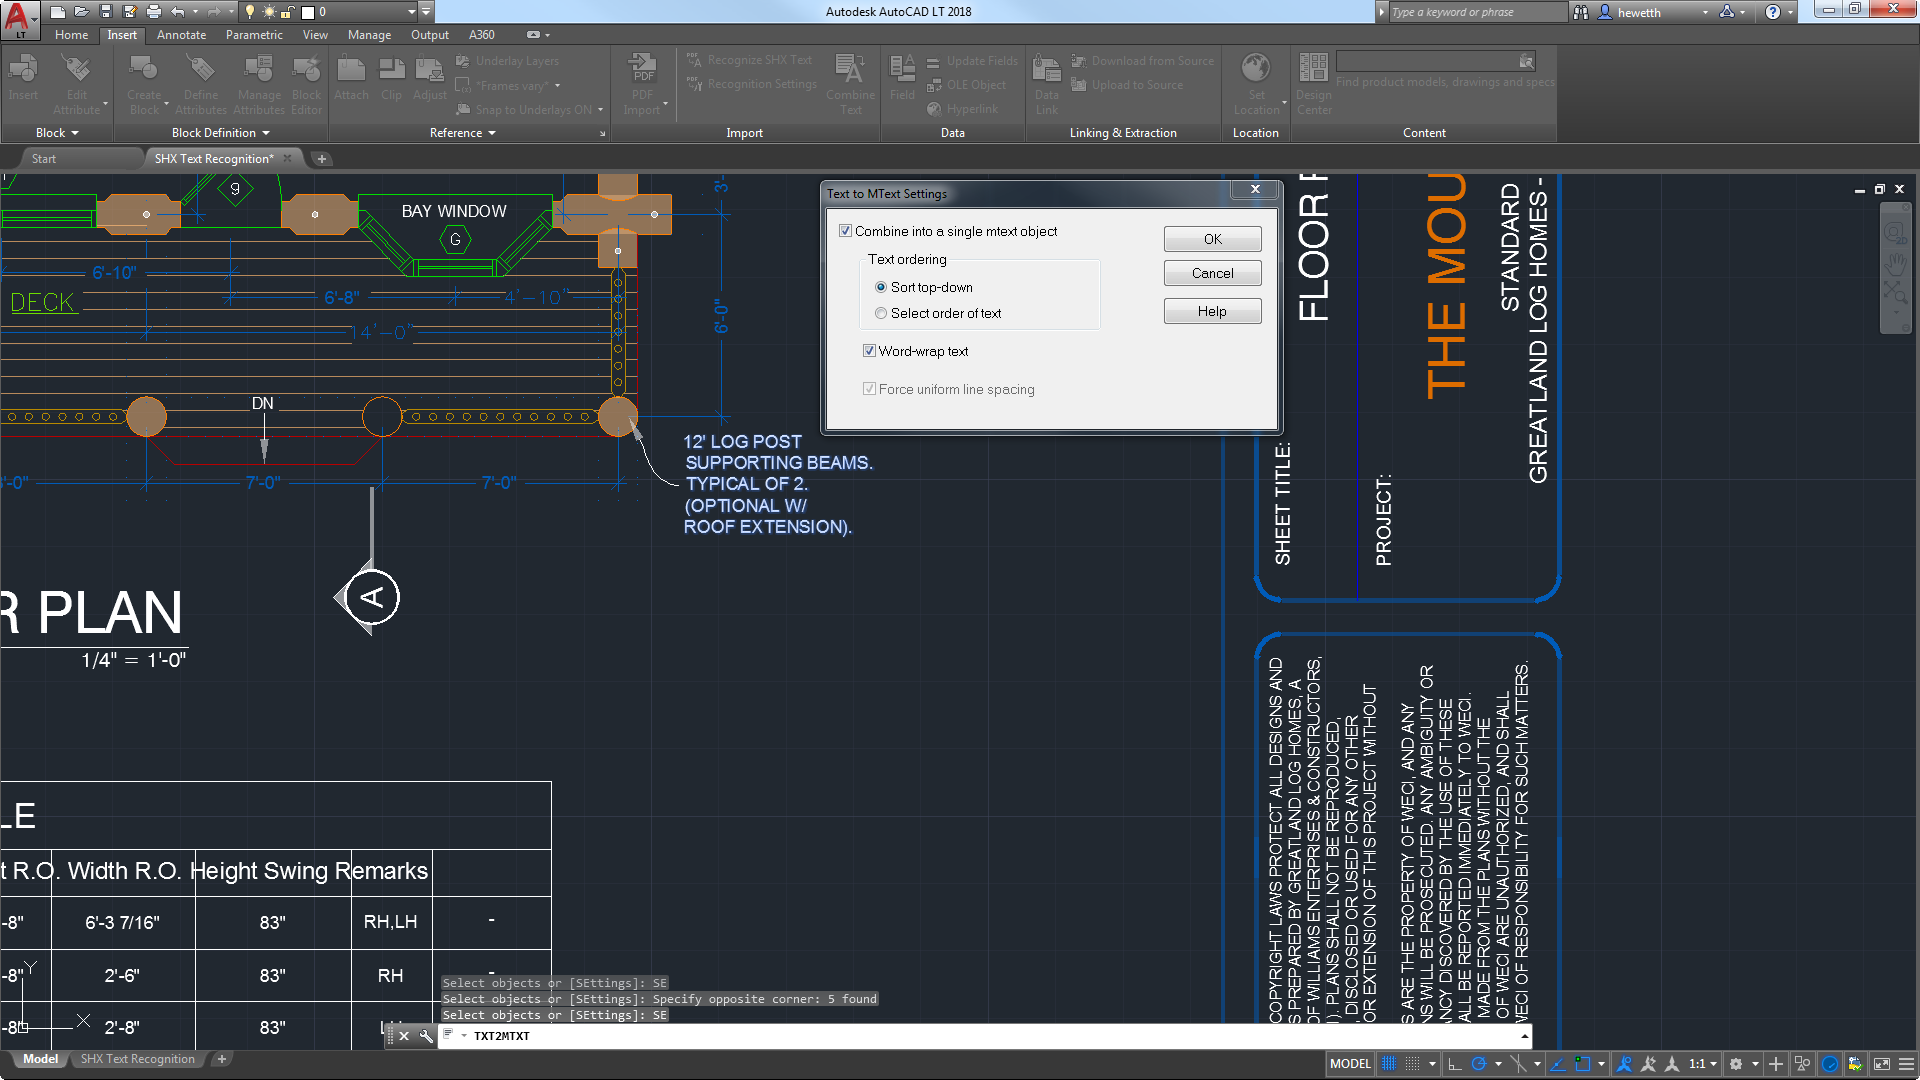Open the status bar customization menu icon
Screen dimensions: 1920x1080
pos(1906,1064)
